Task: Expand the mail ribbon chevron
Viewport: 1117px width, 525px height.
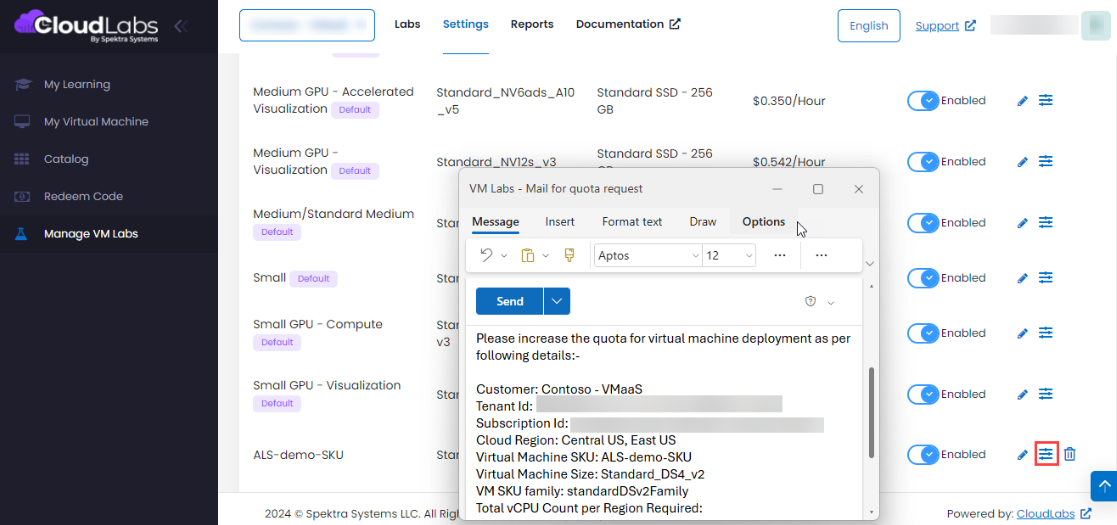Action: [868, 264]
